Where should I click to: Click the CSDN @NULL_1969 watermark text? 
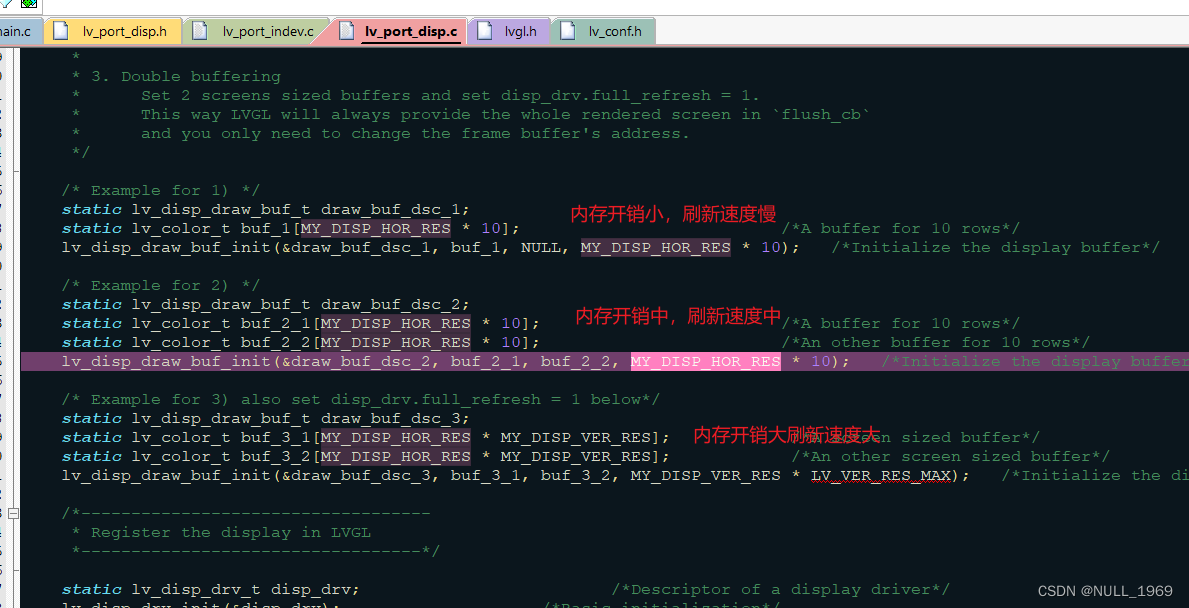point(1104,591)
